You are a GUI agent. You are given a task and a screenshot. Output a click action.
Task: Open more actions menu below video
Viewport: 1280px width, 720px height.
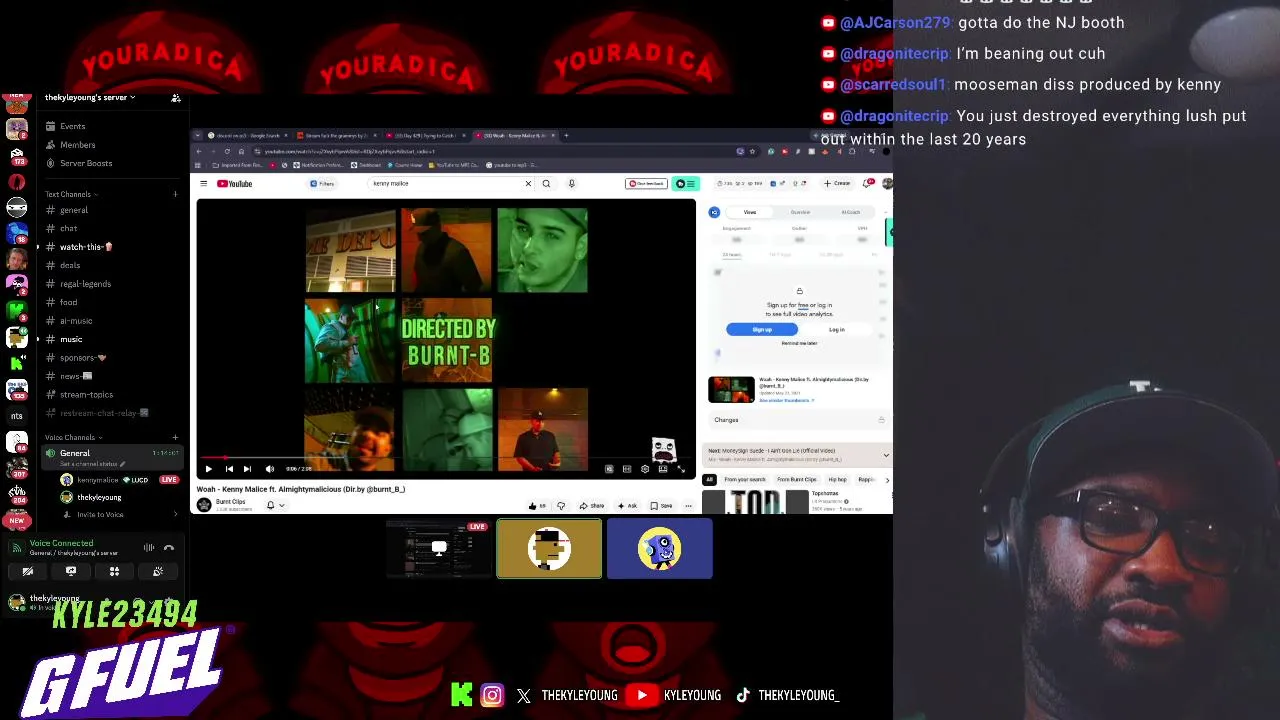688,506
